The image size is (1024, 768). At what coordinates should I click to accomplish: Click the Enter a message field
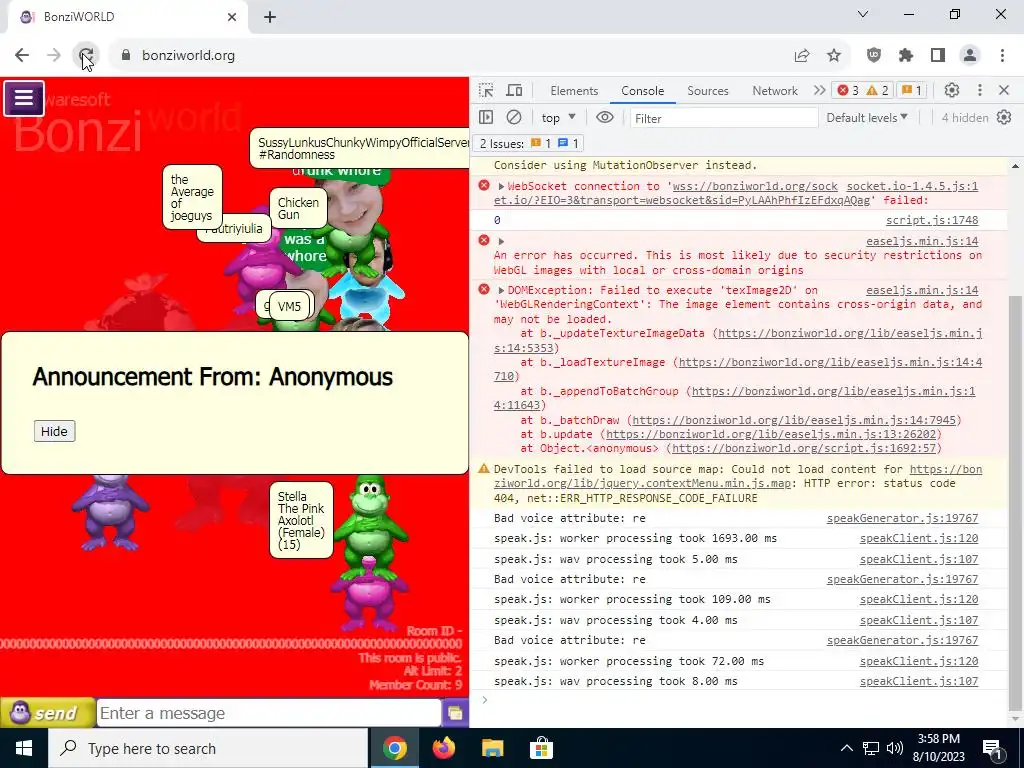click(269, 713)
